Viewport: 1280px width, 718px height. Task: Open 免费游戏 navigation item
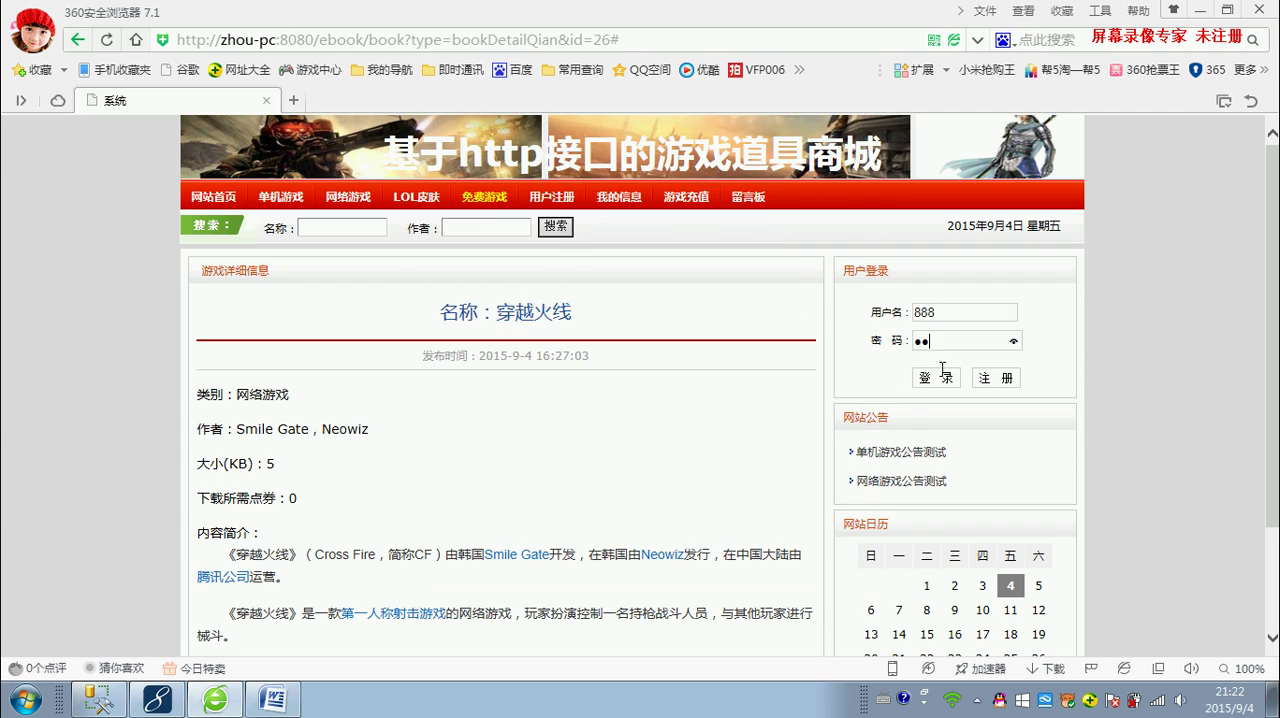[484, 197]
